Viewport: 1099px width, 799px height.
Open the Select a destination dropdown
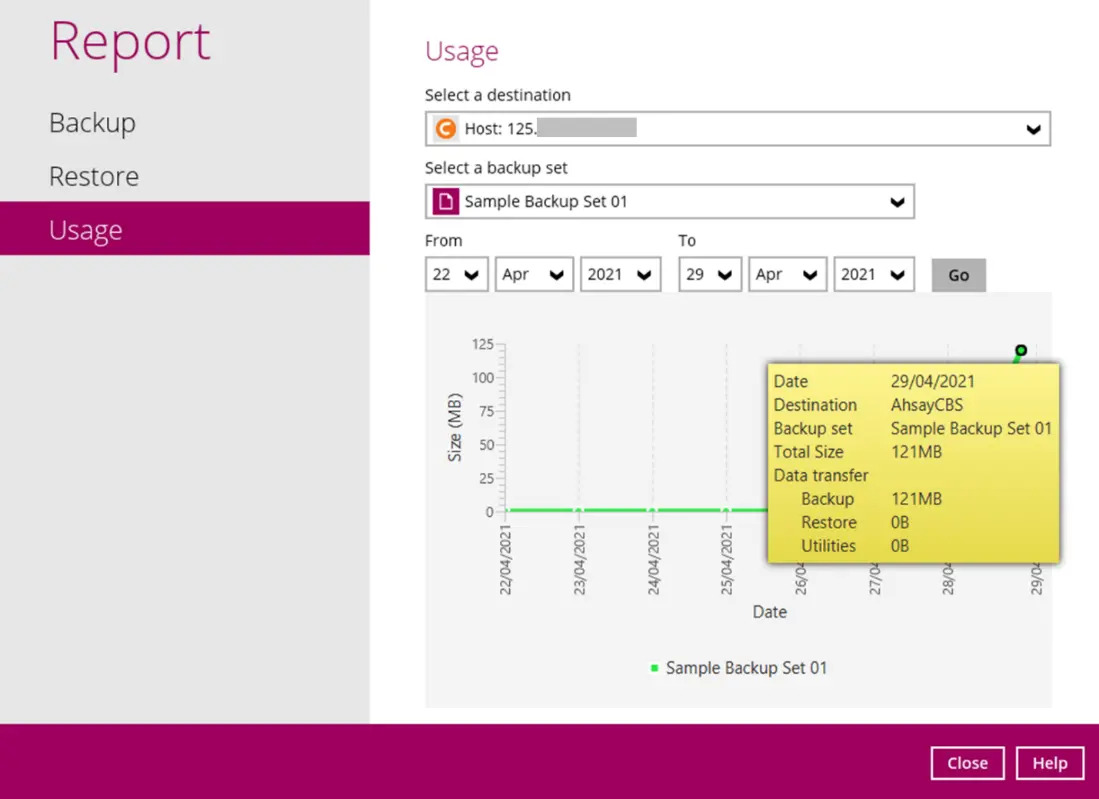[737, 128]
